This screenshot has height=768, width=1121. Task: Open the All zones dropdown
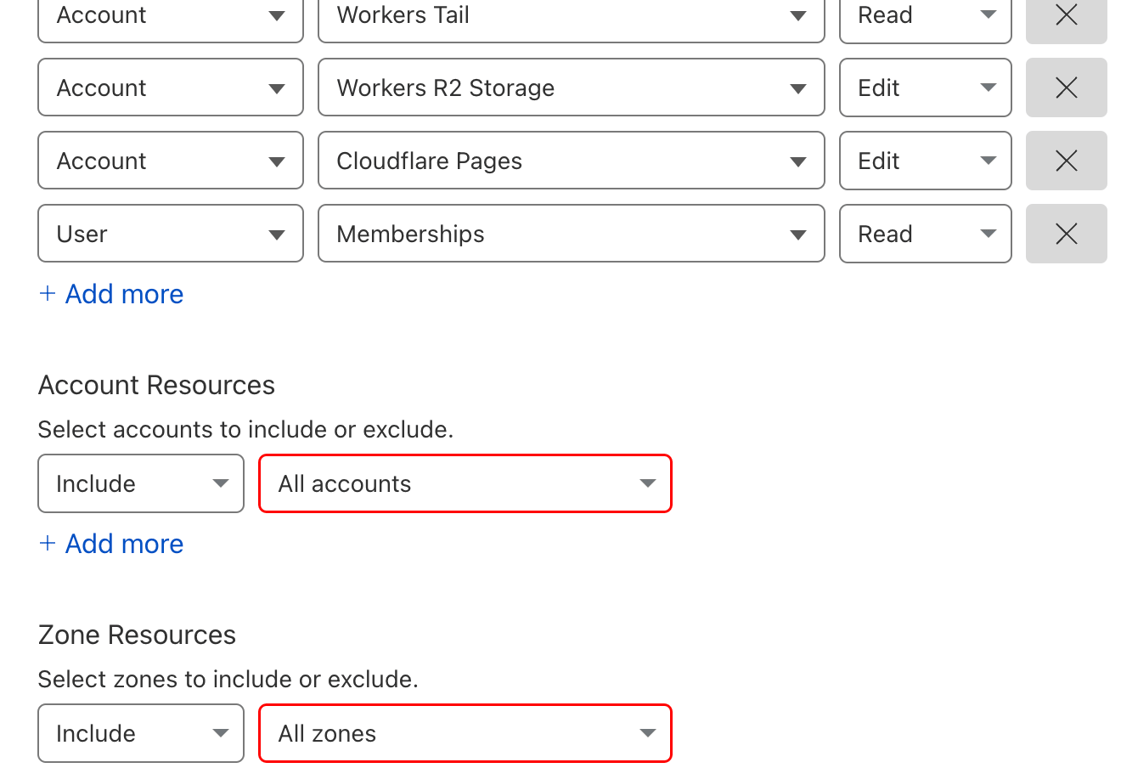pos(465,733)
